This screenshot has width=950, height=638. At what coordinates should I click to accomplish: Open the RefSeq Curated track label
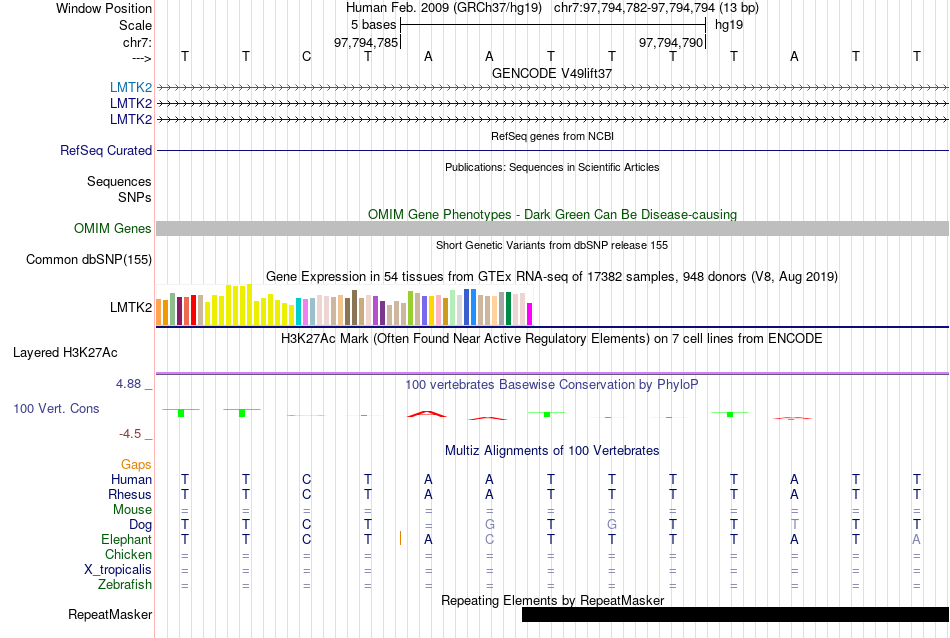tap(105, 150)
